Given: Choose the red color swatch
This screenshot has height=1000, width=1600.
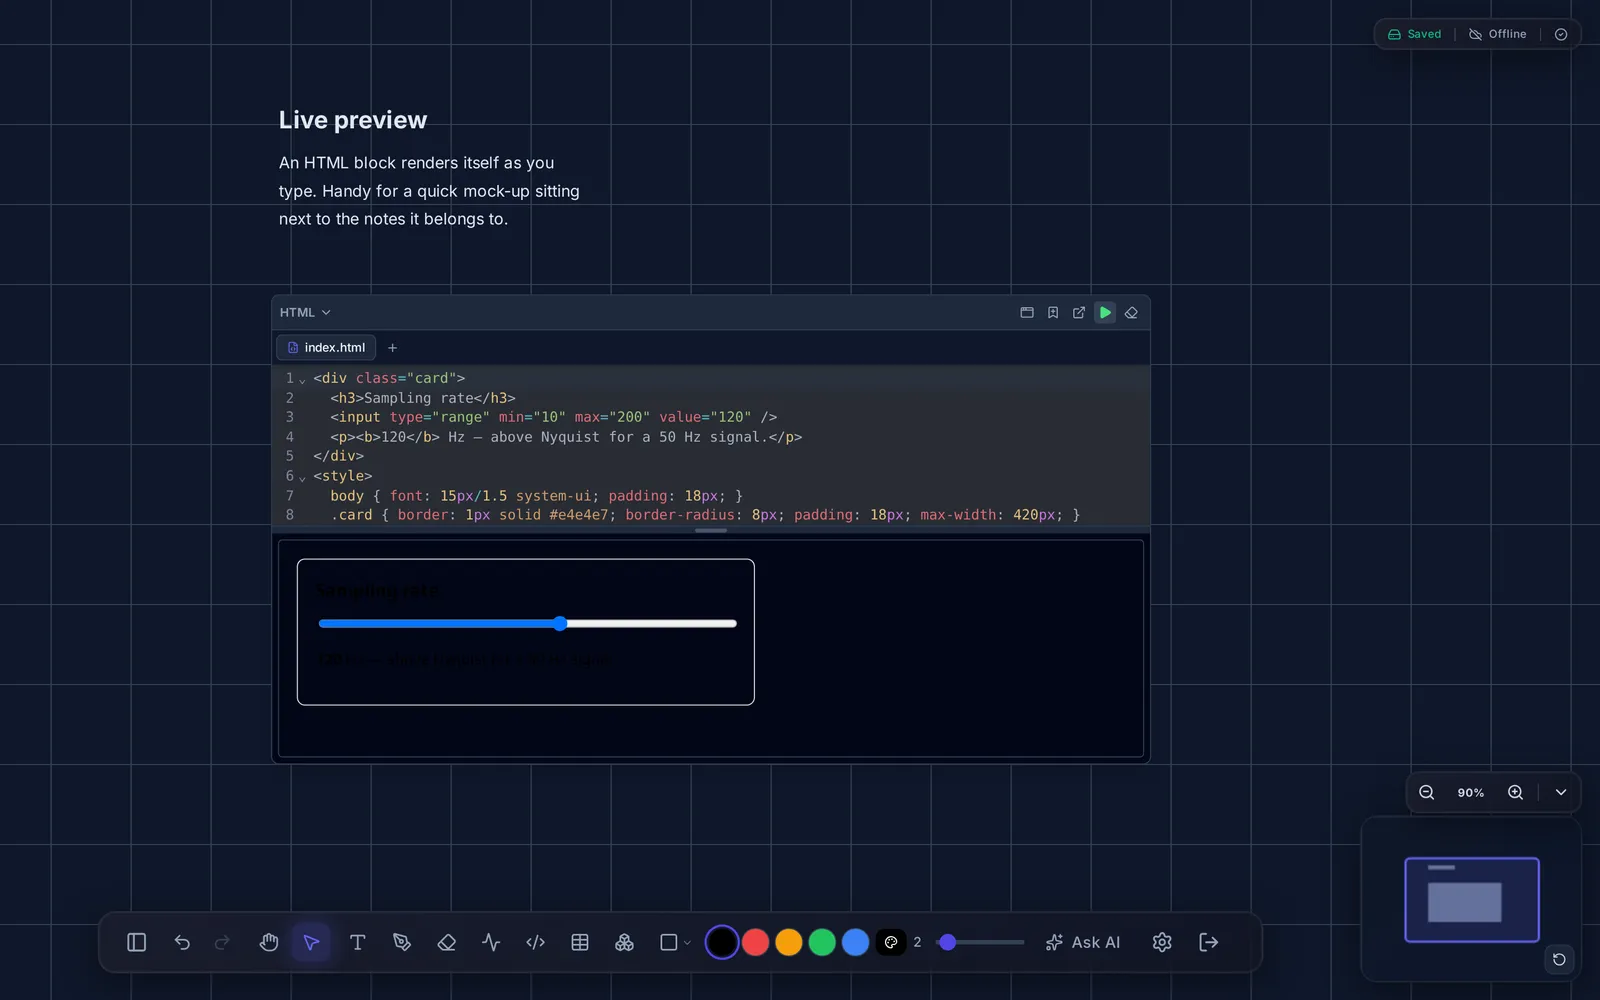Looking at the screenshot, I should tap(756, 942).
